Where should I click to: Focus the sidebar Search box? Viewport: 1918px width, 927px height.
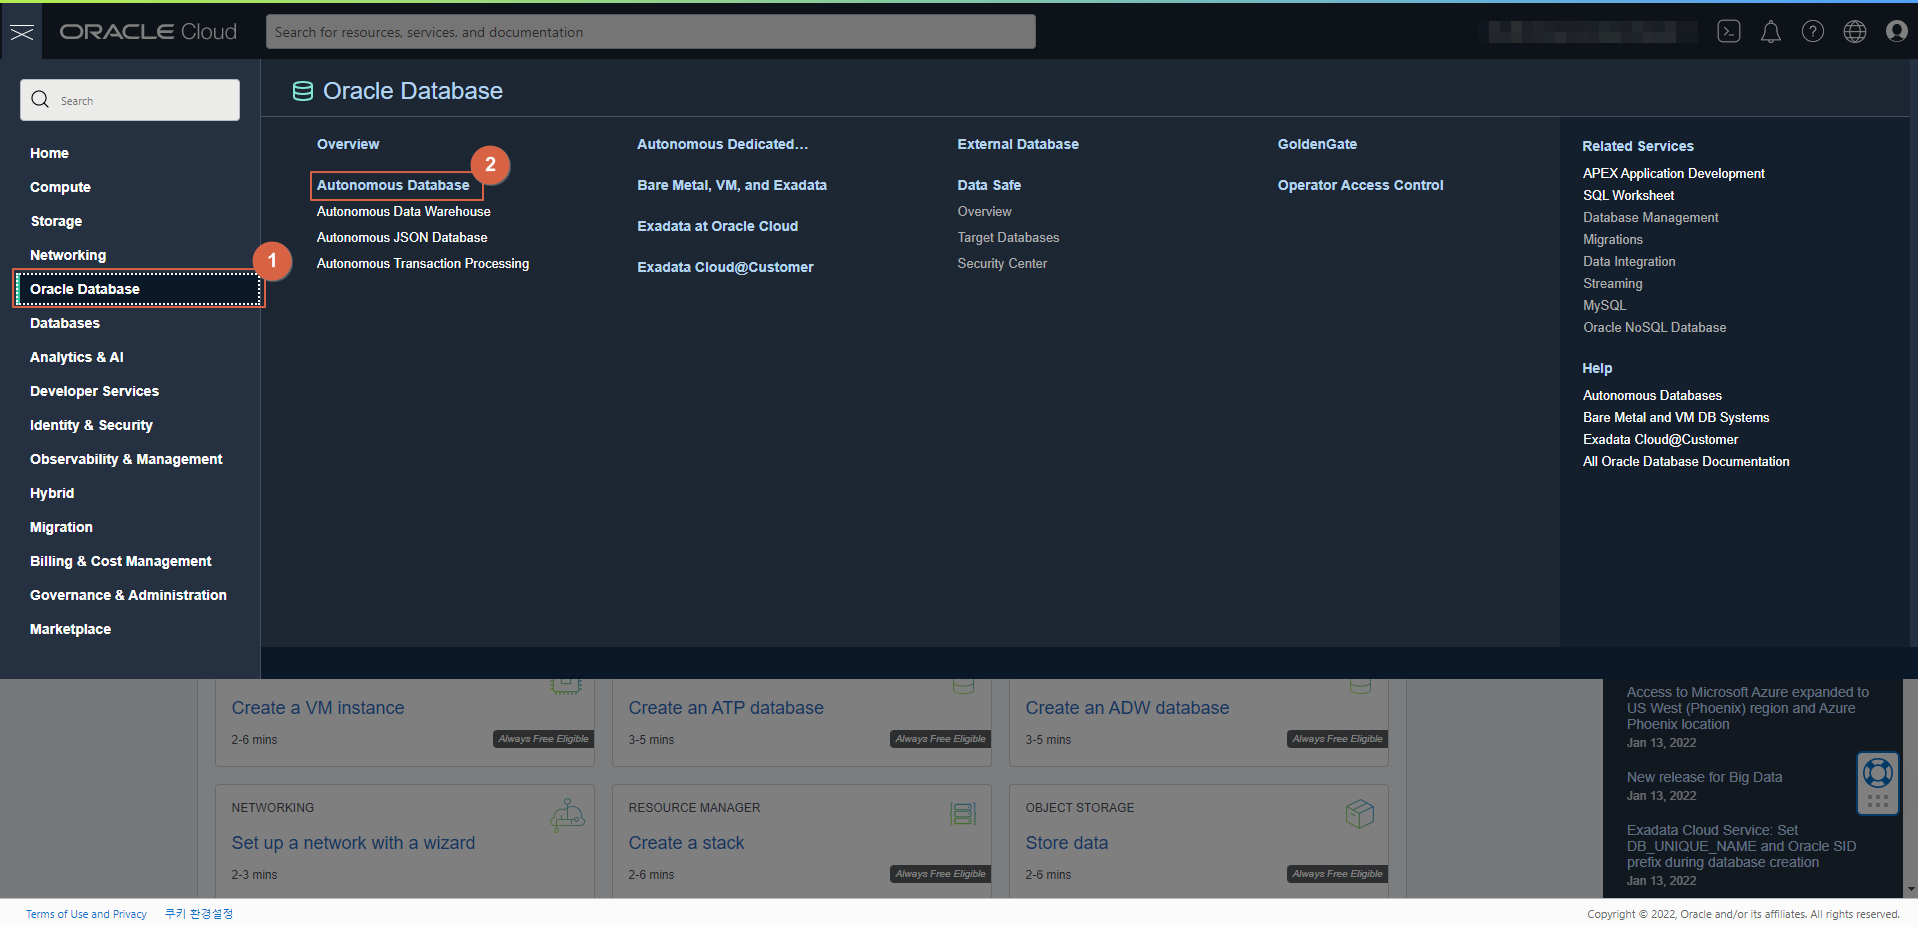pos(130,100)
